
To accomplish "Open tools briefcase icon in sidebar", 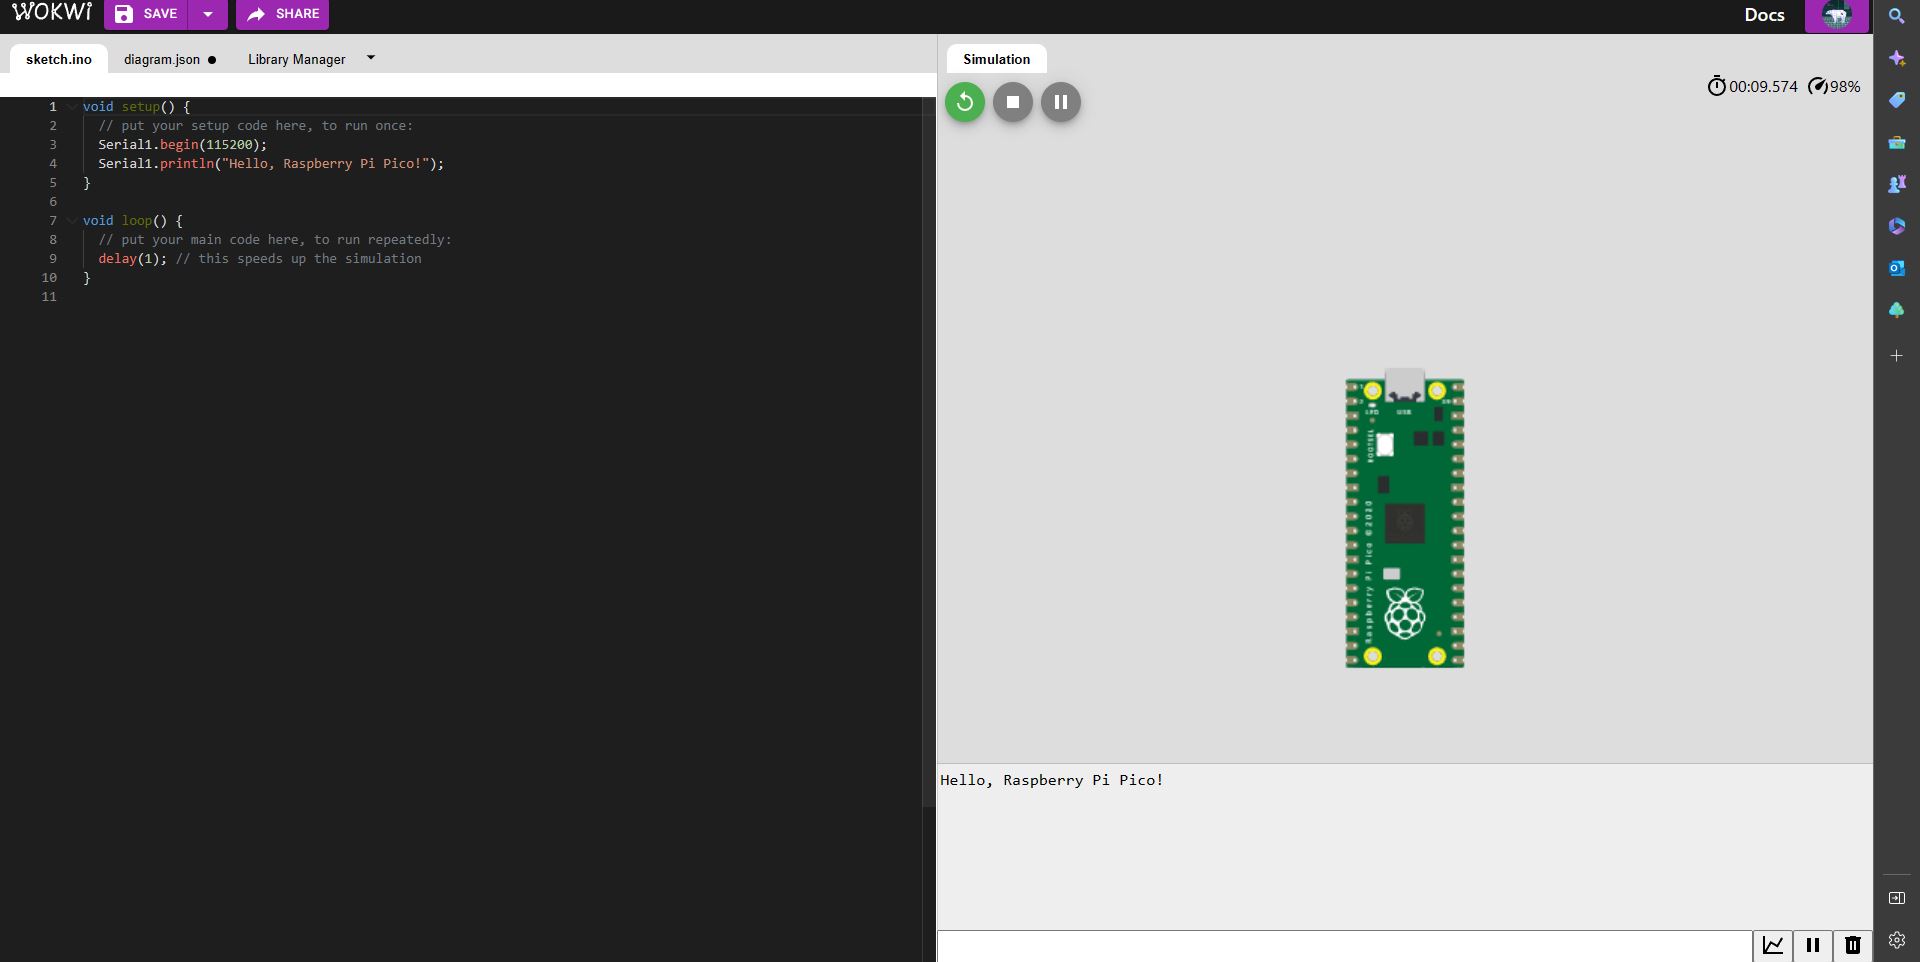I will [1896, 142].
